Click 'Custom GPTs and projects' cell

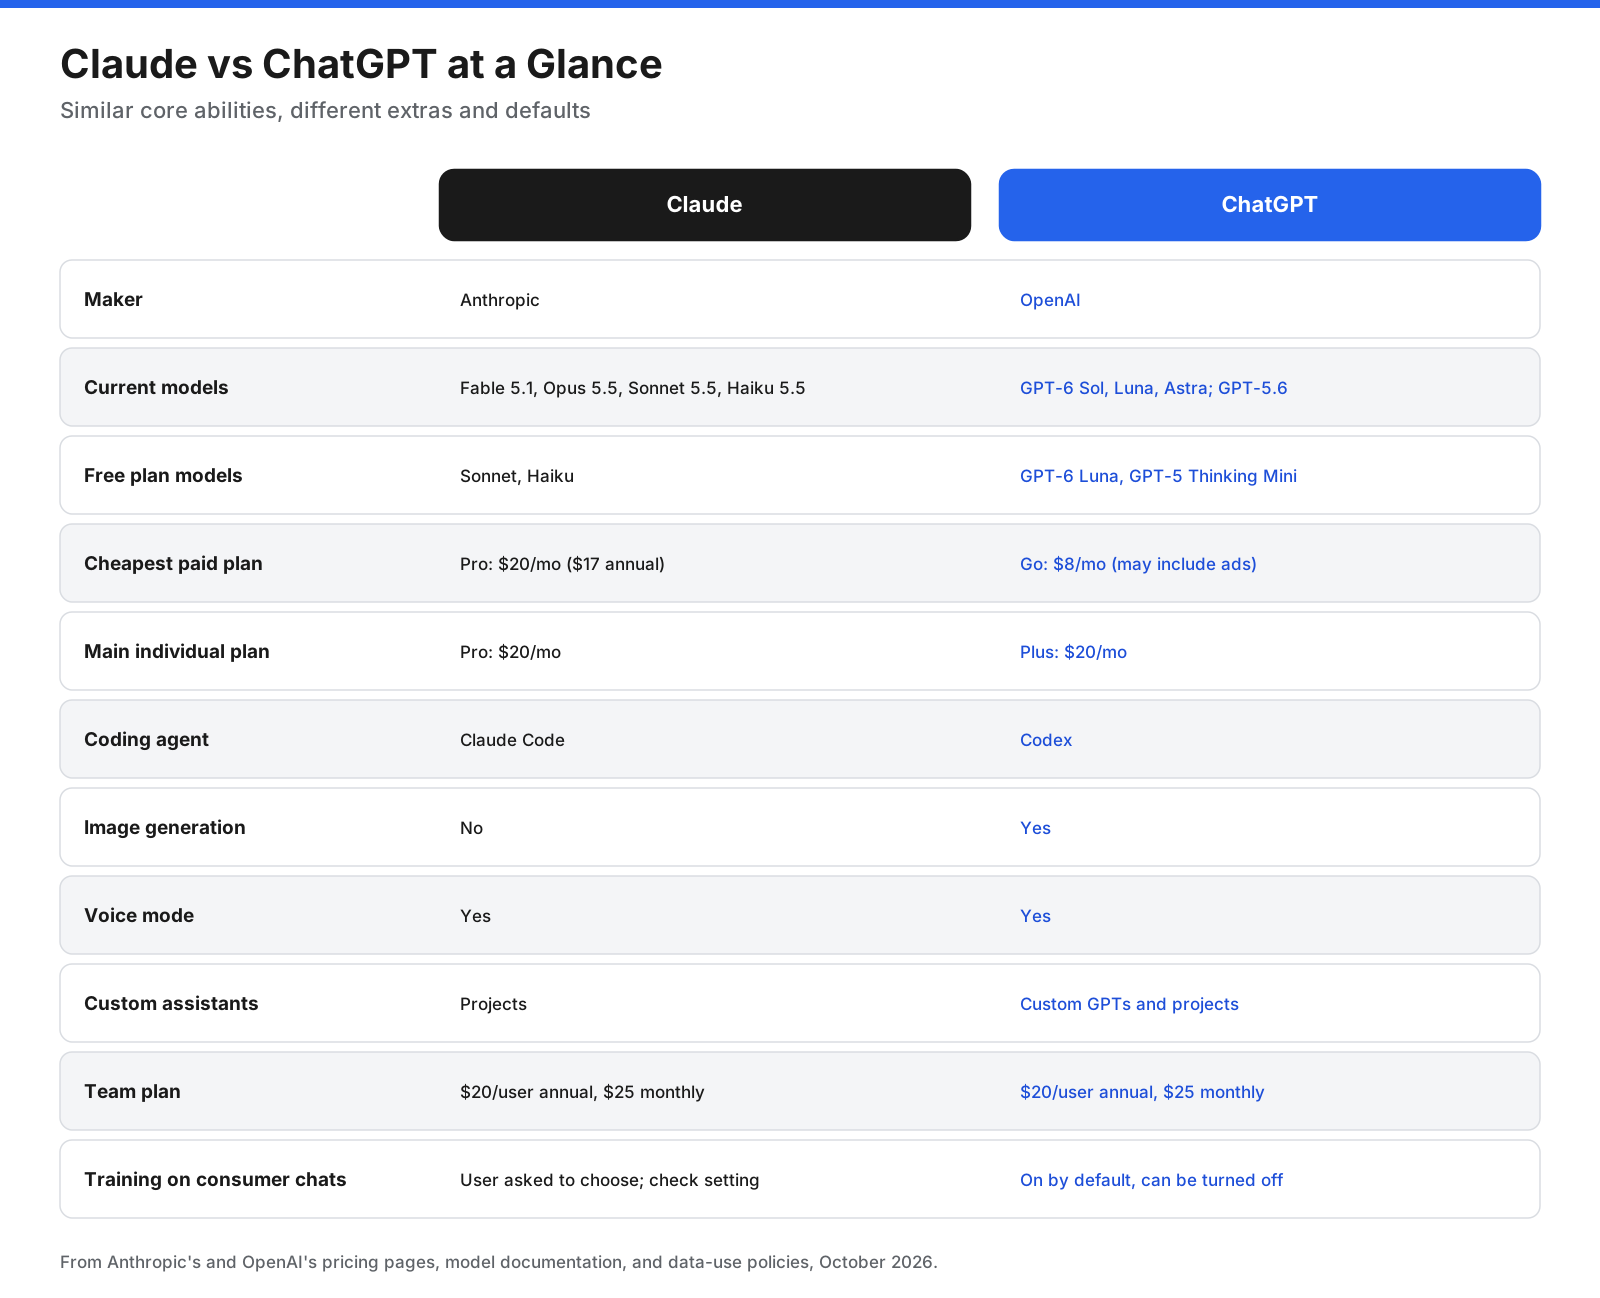click(x=1129, y=1004)
